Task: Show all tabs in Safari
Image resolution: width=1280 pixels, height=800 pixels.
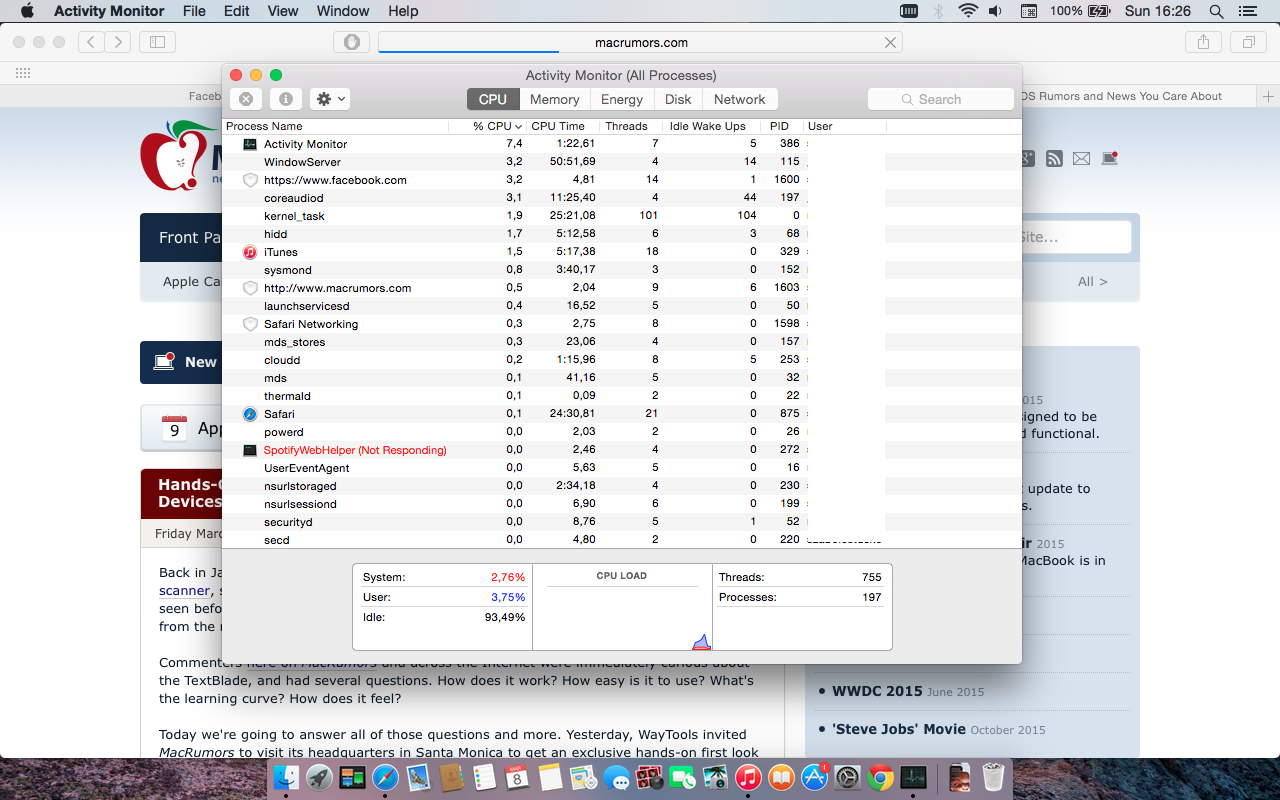Action: click(1248, 42)
